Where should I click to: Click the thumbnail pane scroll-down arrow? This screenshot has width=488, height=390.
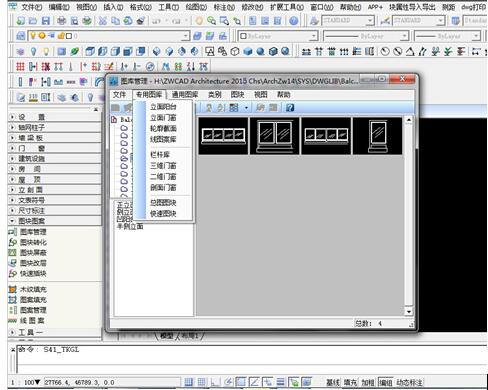409,311
